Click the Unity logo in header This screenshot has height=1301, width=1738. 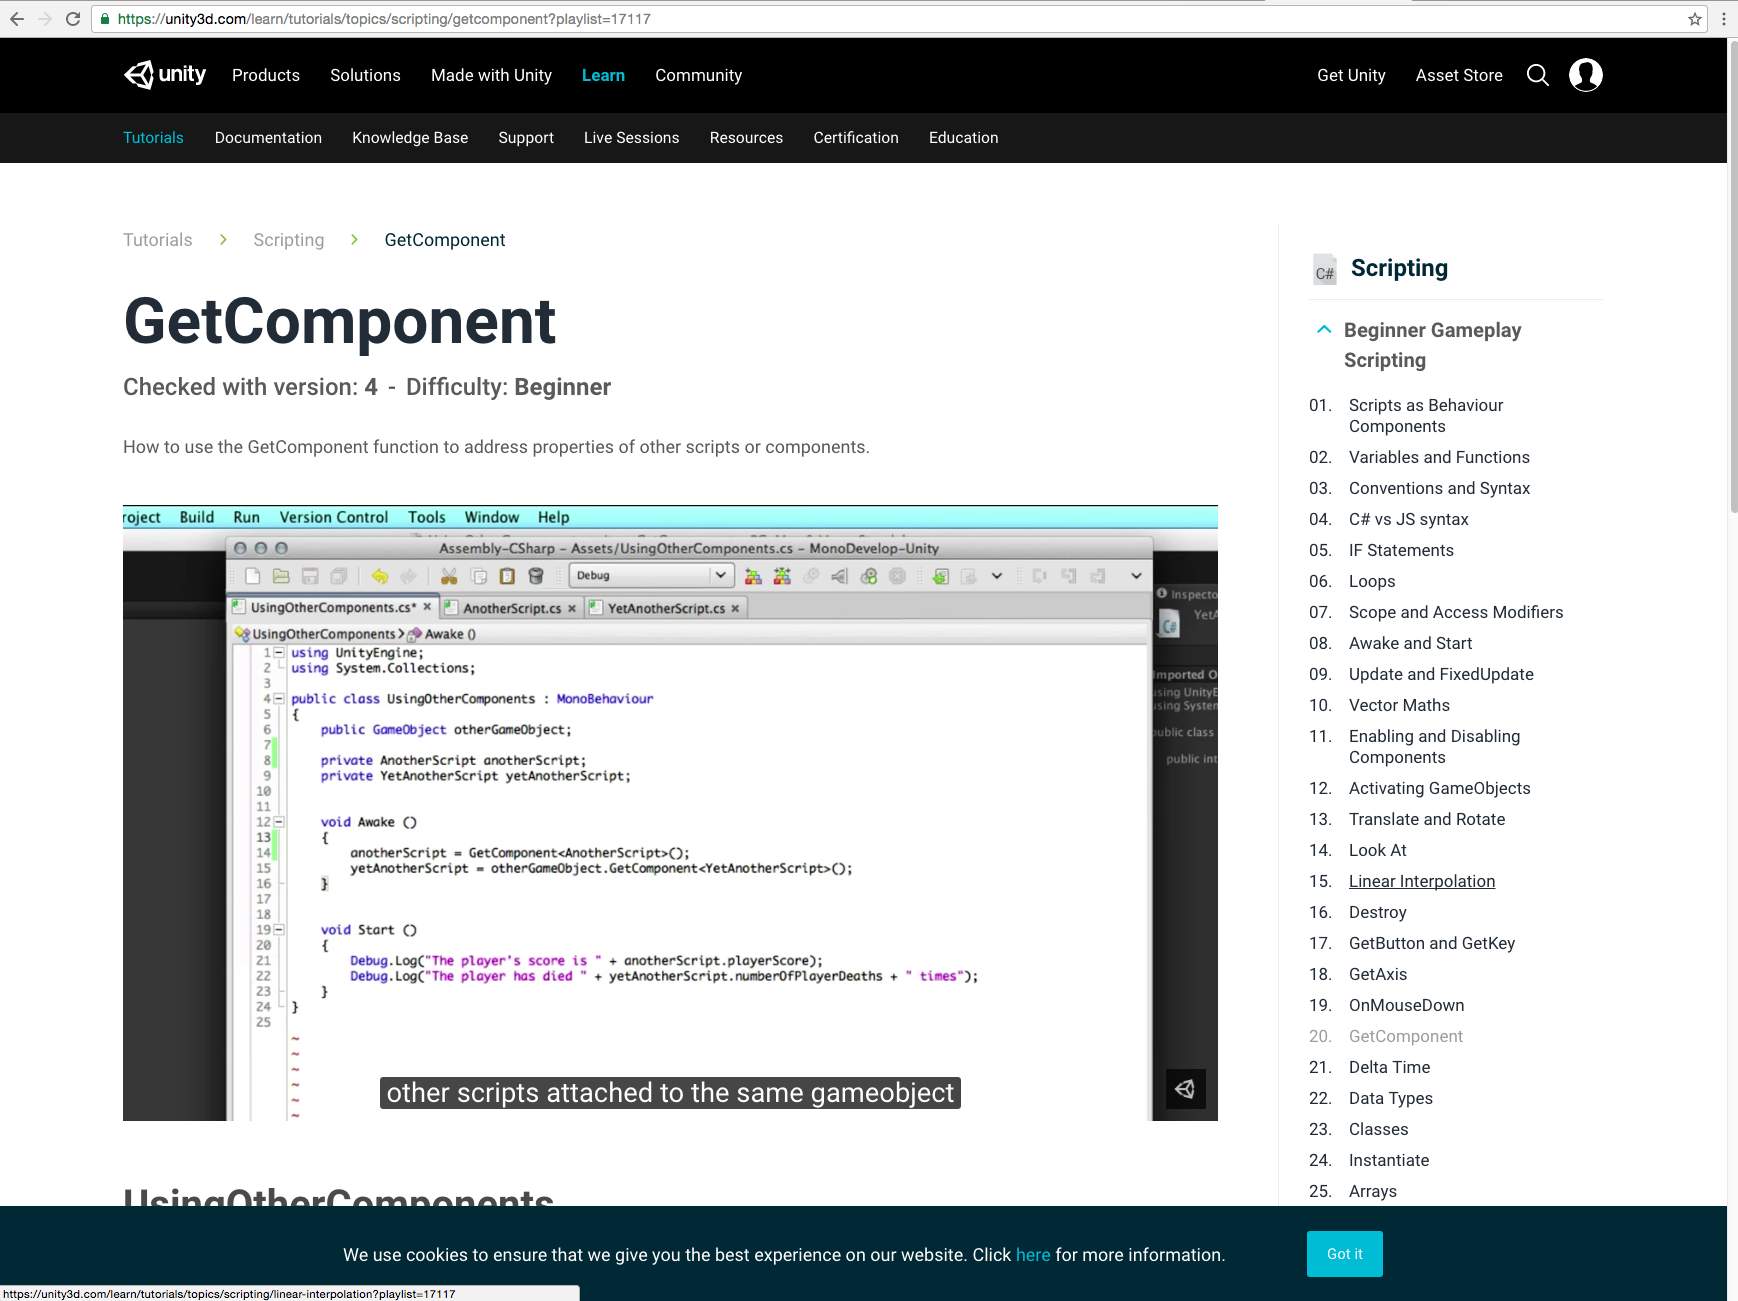point(165,75)
